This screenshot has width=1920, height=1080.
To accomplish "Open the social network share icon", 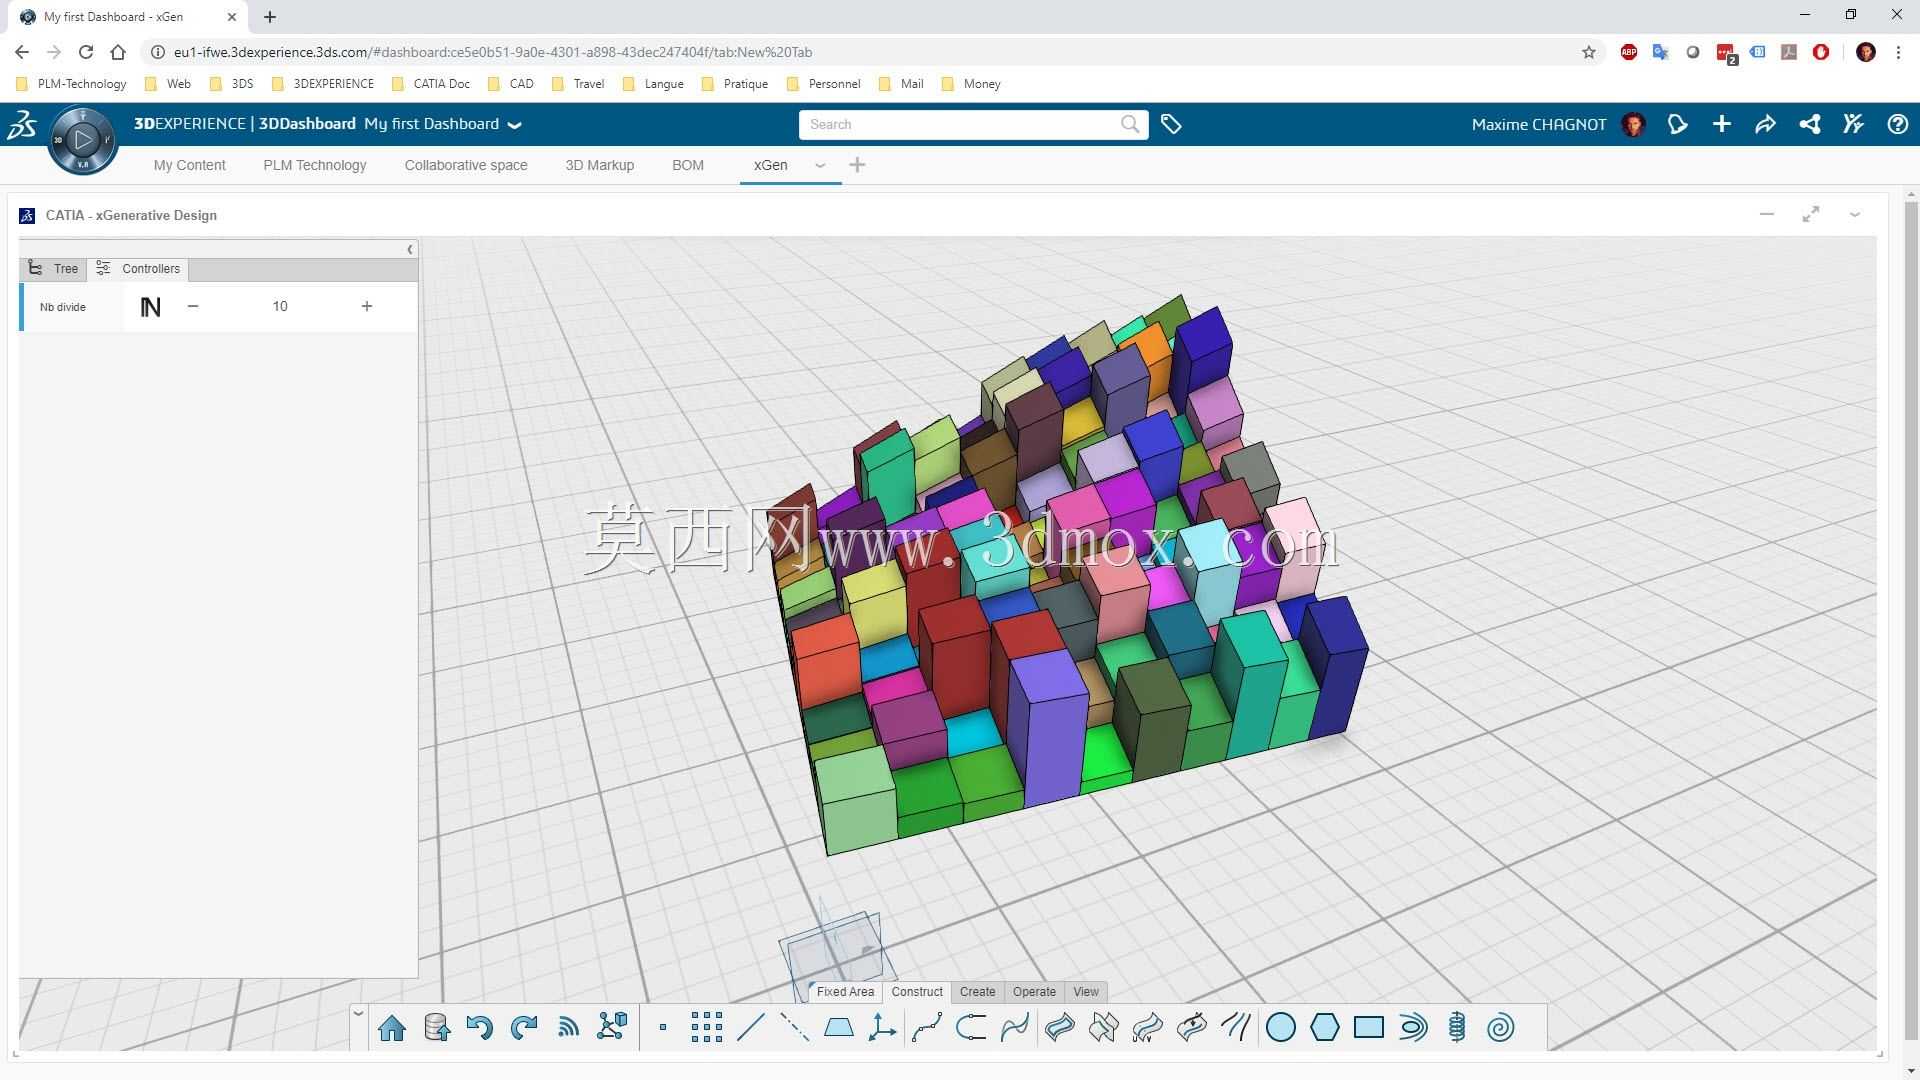I will tap(1809, 124).
